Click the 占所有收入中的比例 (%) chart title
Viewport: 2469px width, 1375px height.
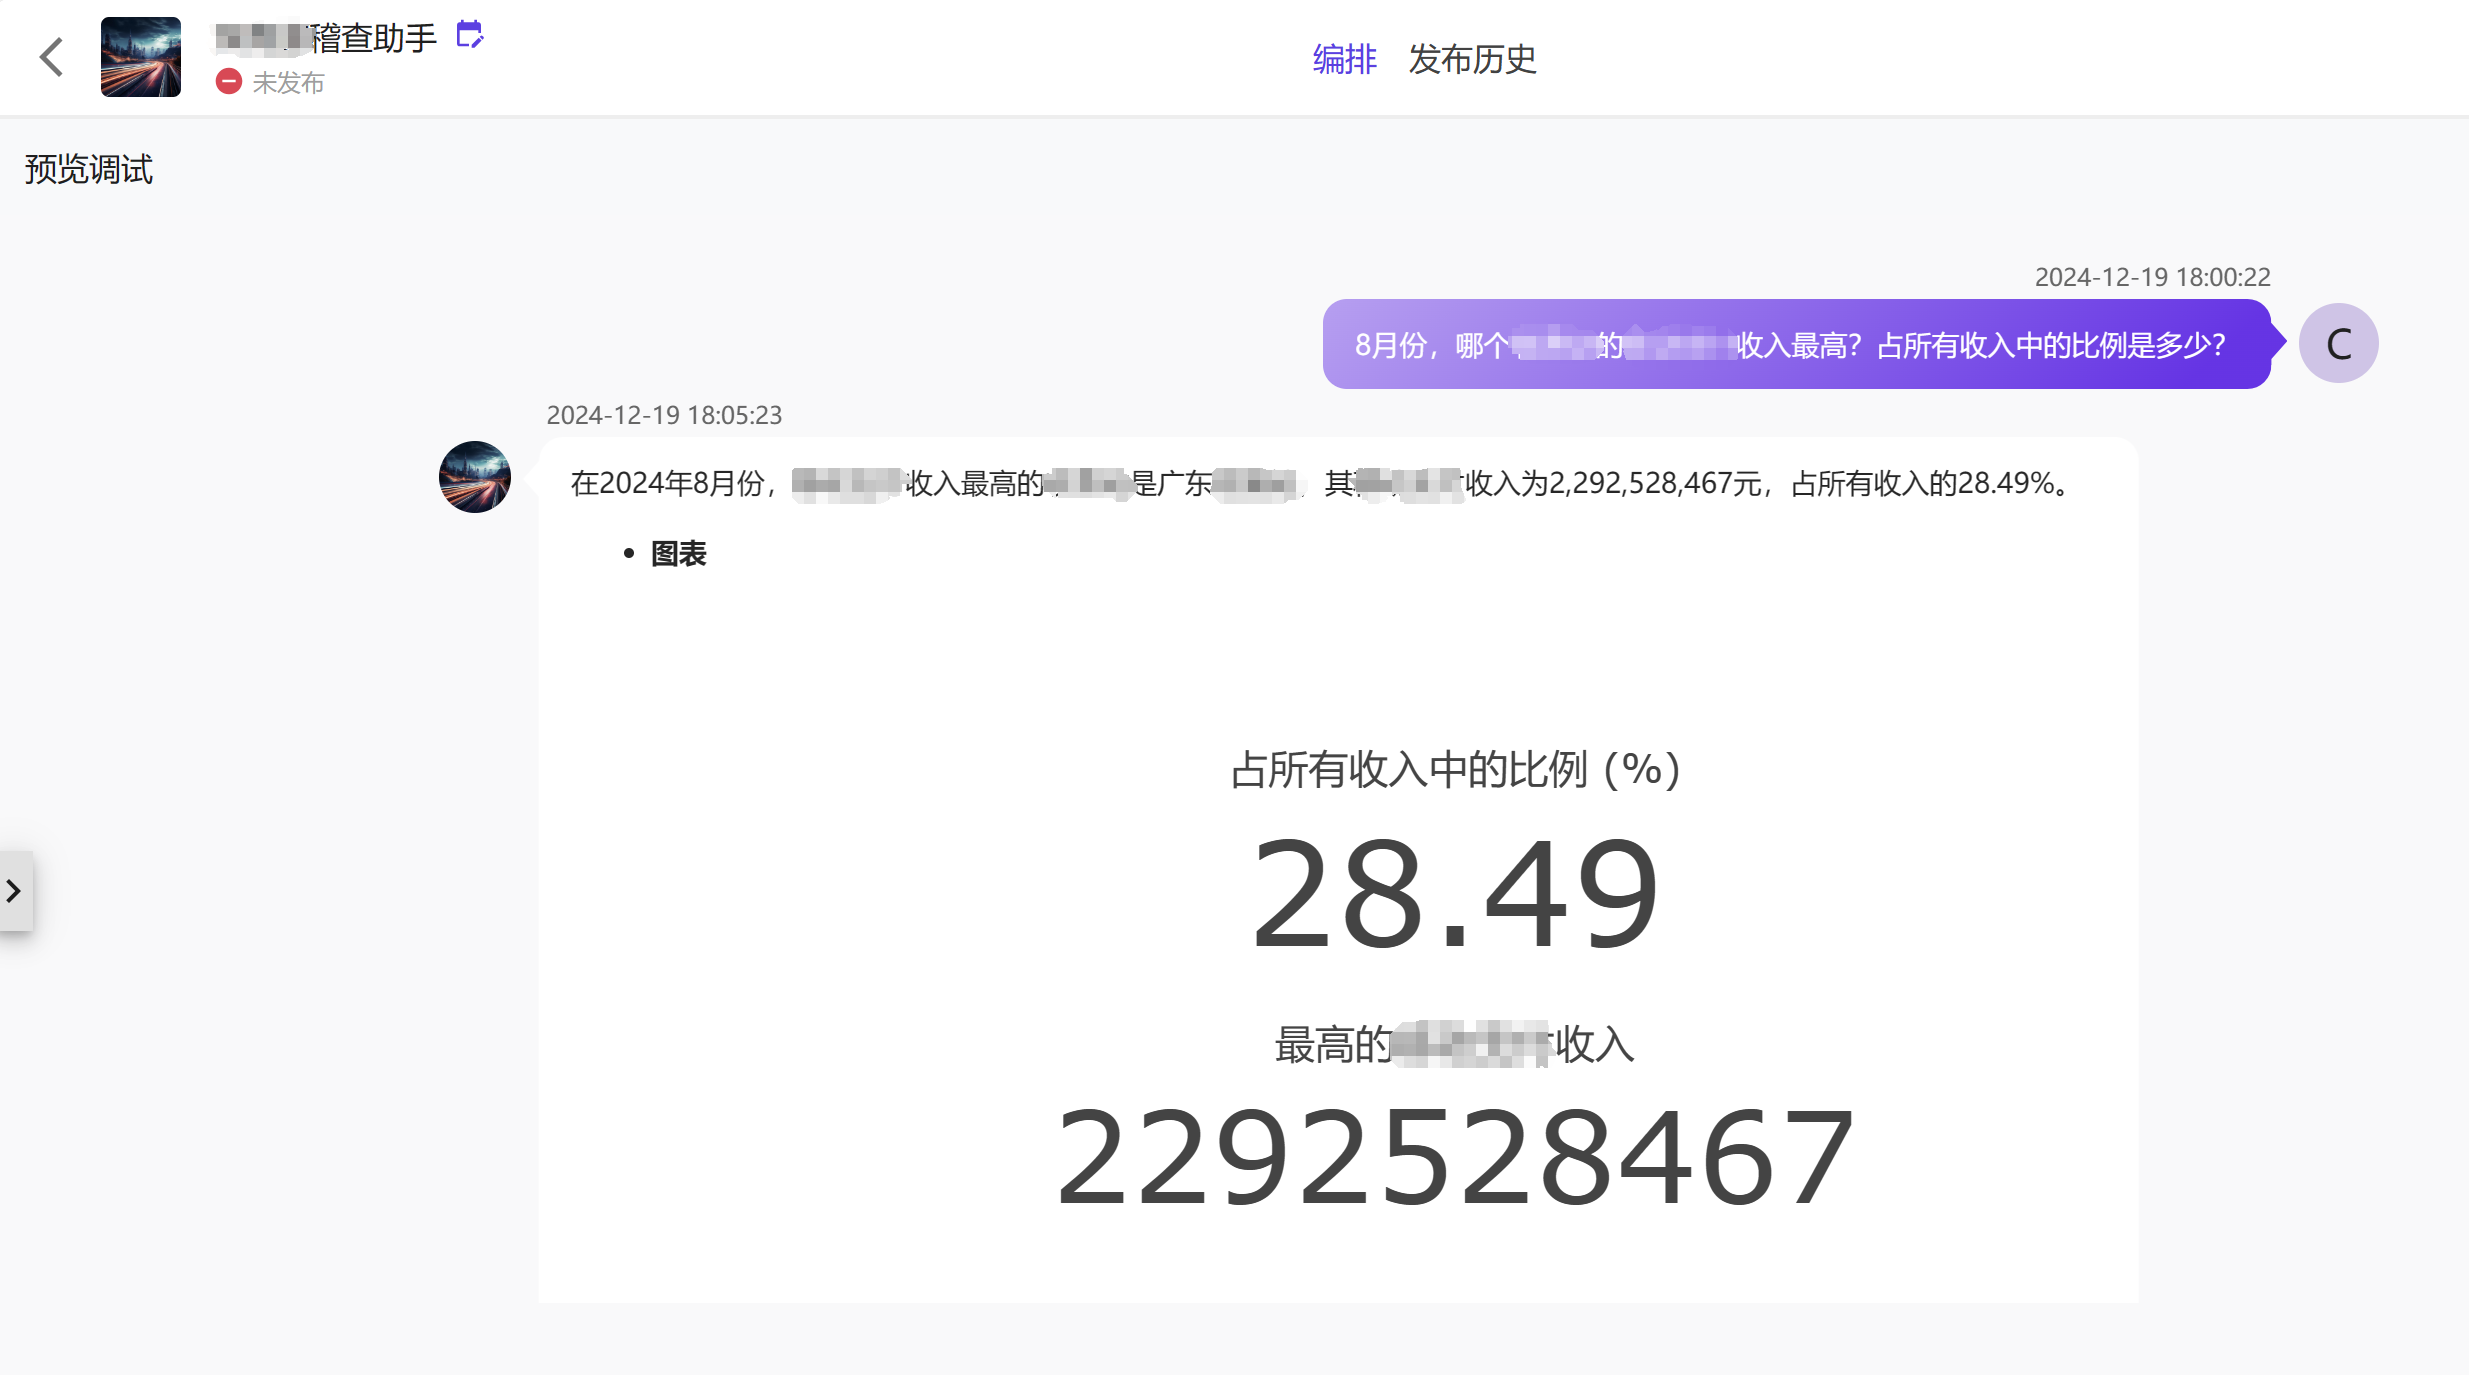(1454, 769)
